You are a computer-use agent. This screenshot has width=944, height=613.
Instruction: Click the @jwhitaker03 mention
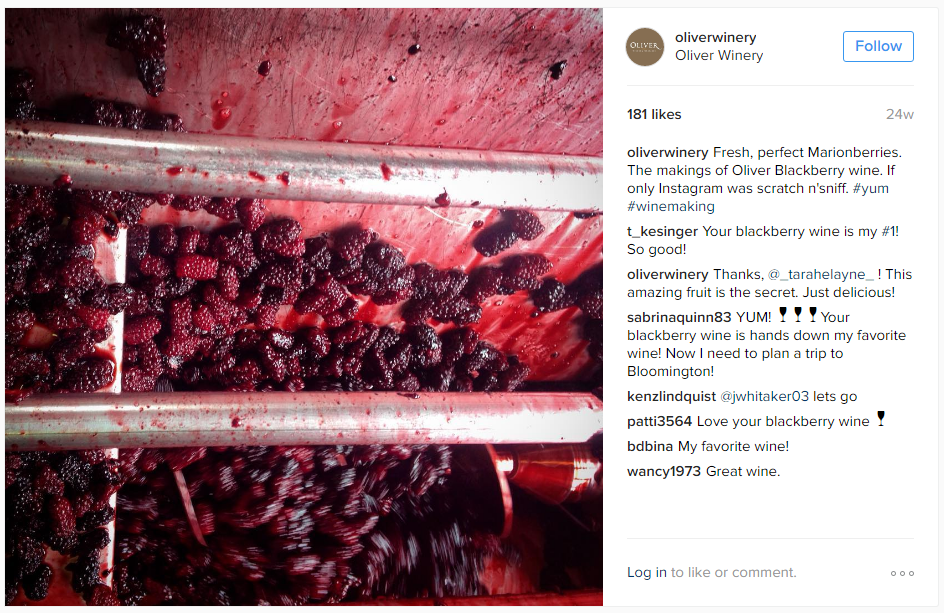(x=765, y=396)
